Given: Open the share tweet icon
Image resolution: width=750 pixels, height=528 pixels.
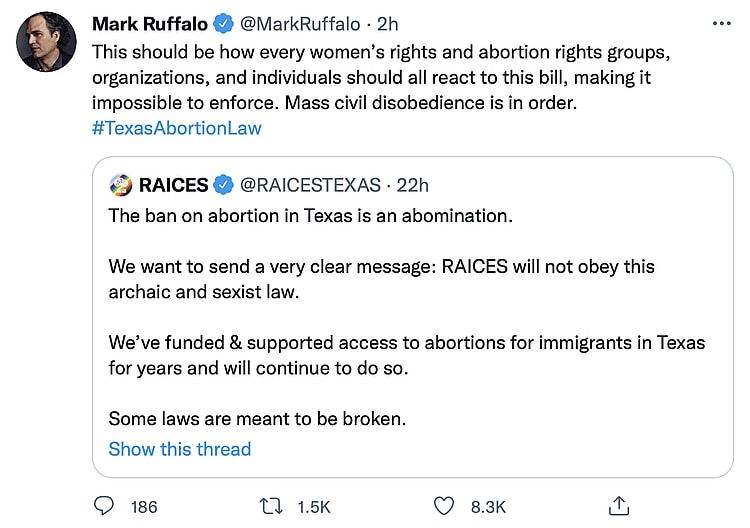Looking at the screenshot, I should [619, 506].
